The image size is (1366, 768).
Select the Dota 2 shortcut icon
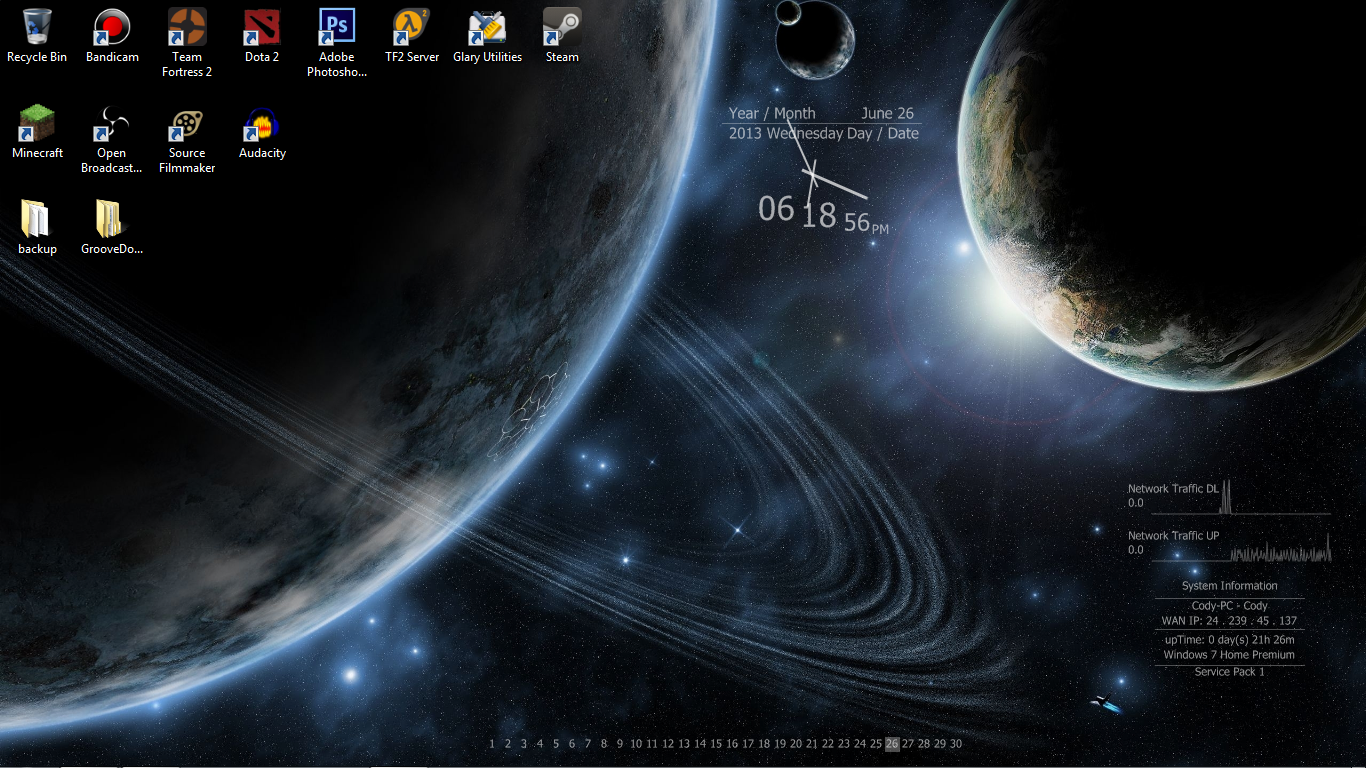pyautogui.click(x=262, y=27)
